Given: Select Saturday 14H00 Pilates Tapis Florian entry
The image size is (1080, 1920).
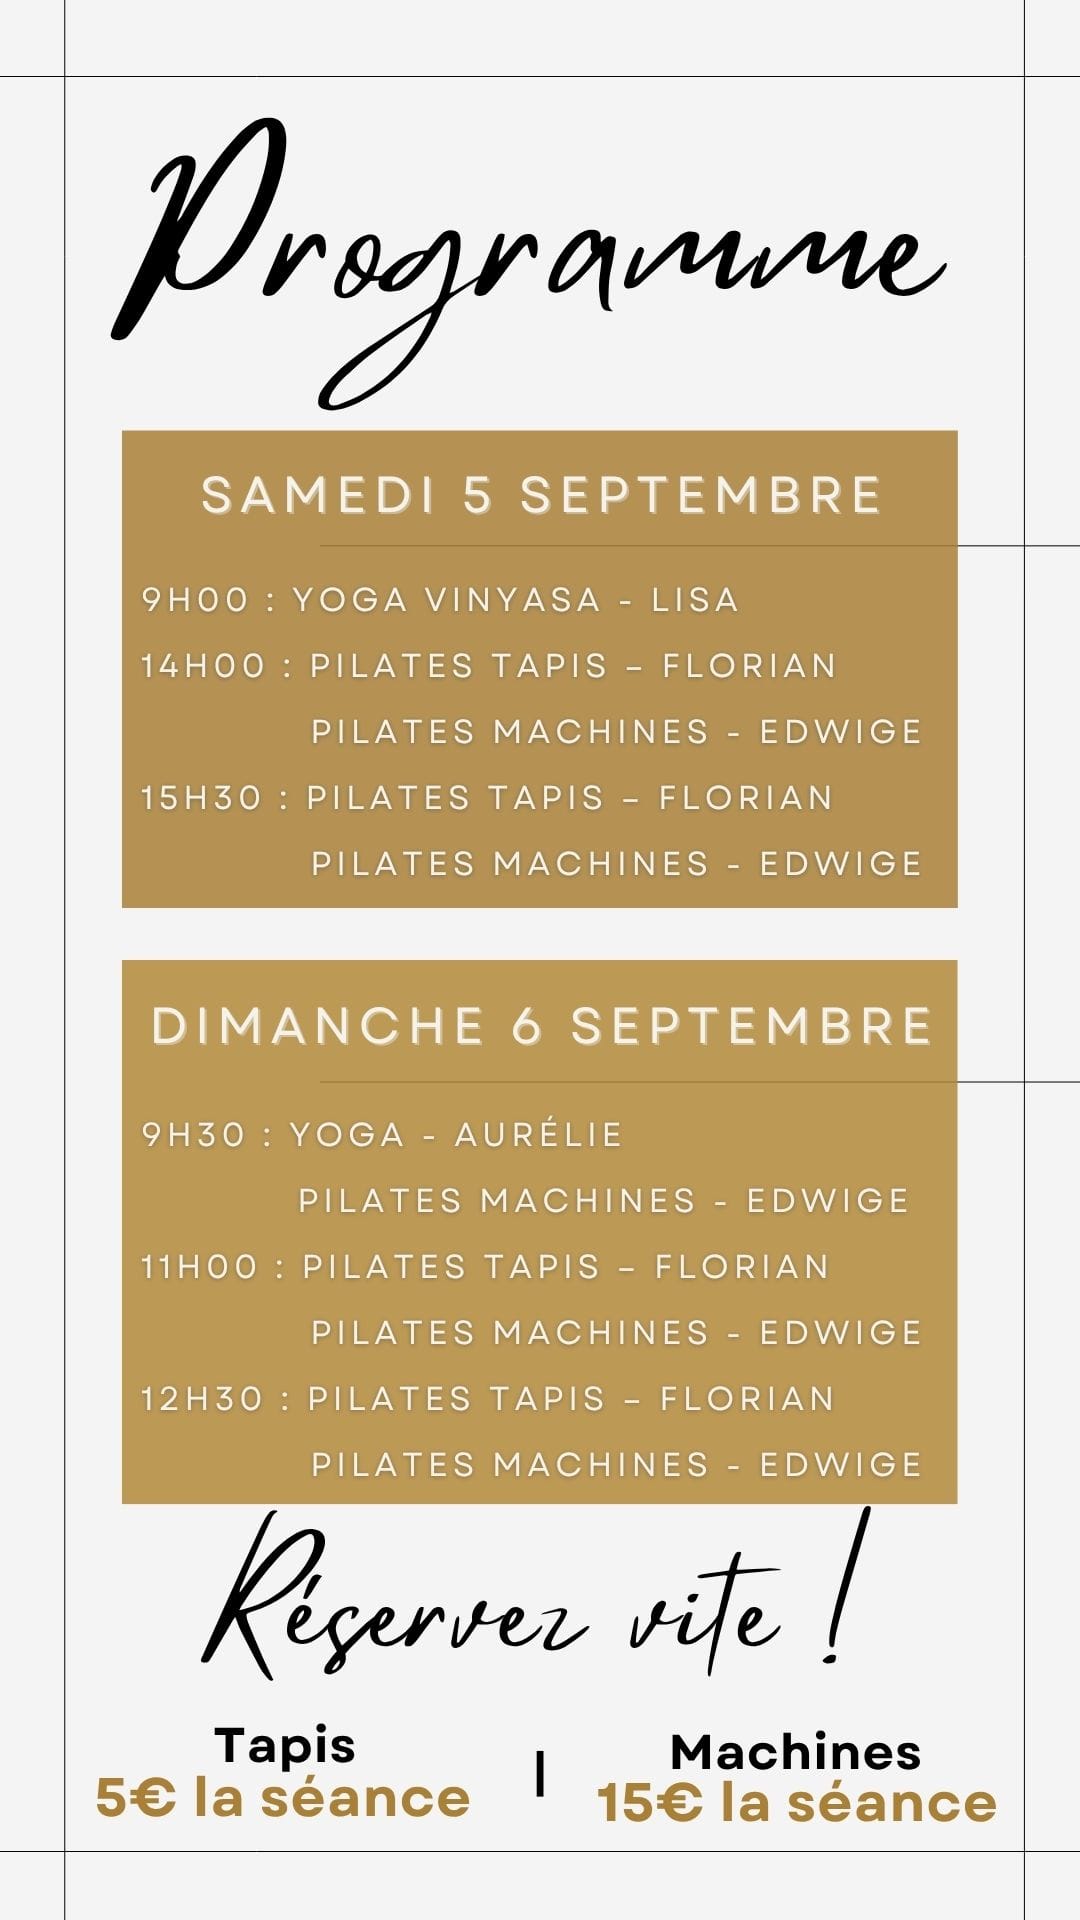Looking at the screenshot, I should (488, 666).
